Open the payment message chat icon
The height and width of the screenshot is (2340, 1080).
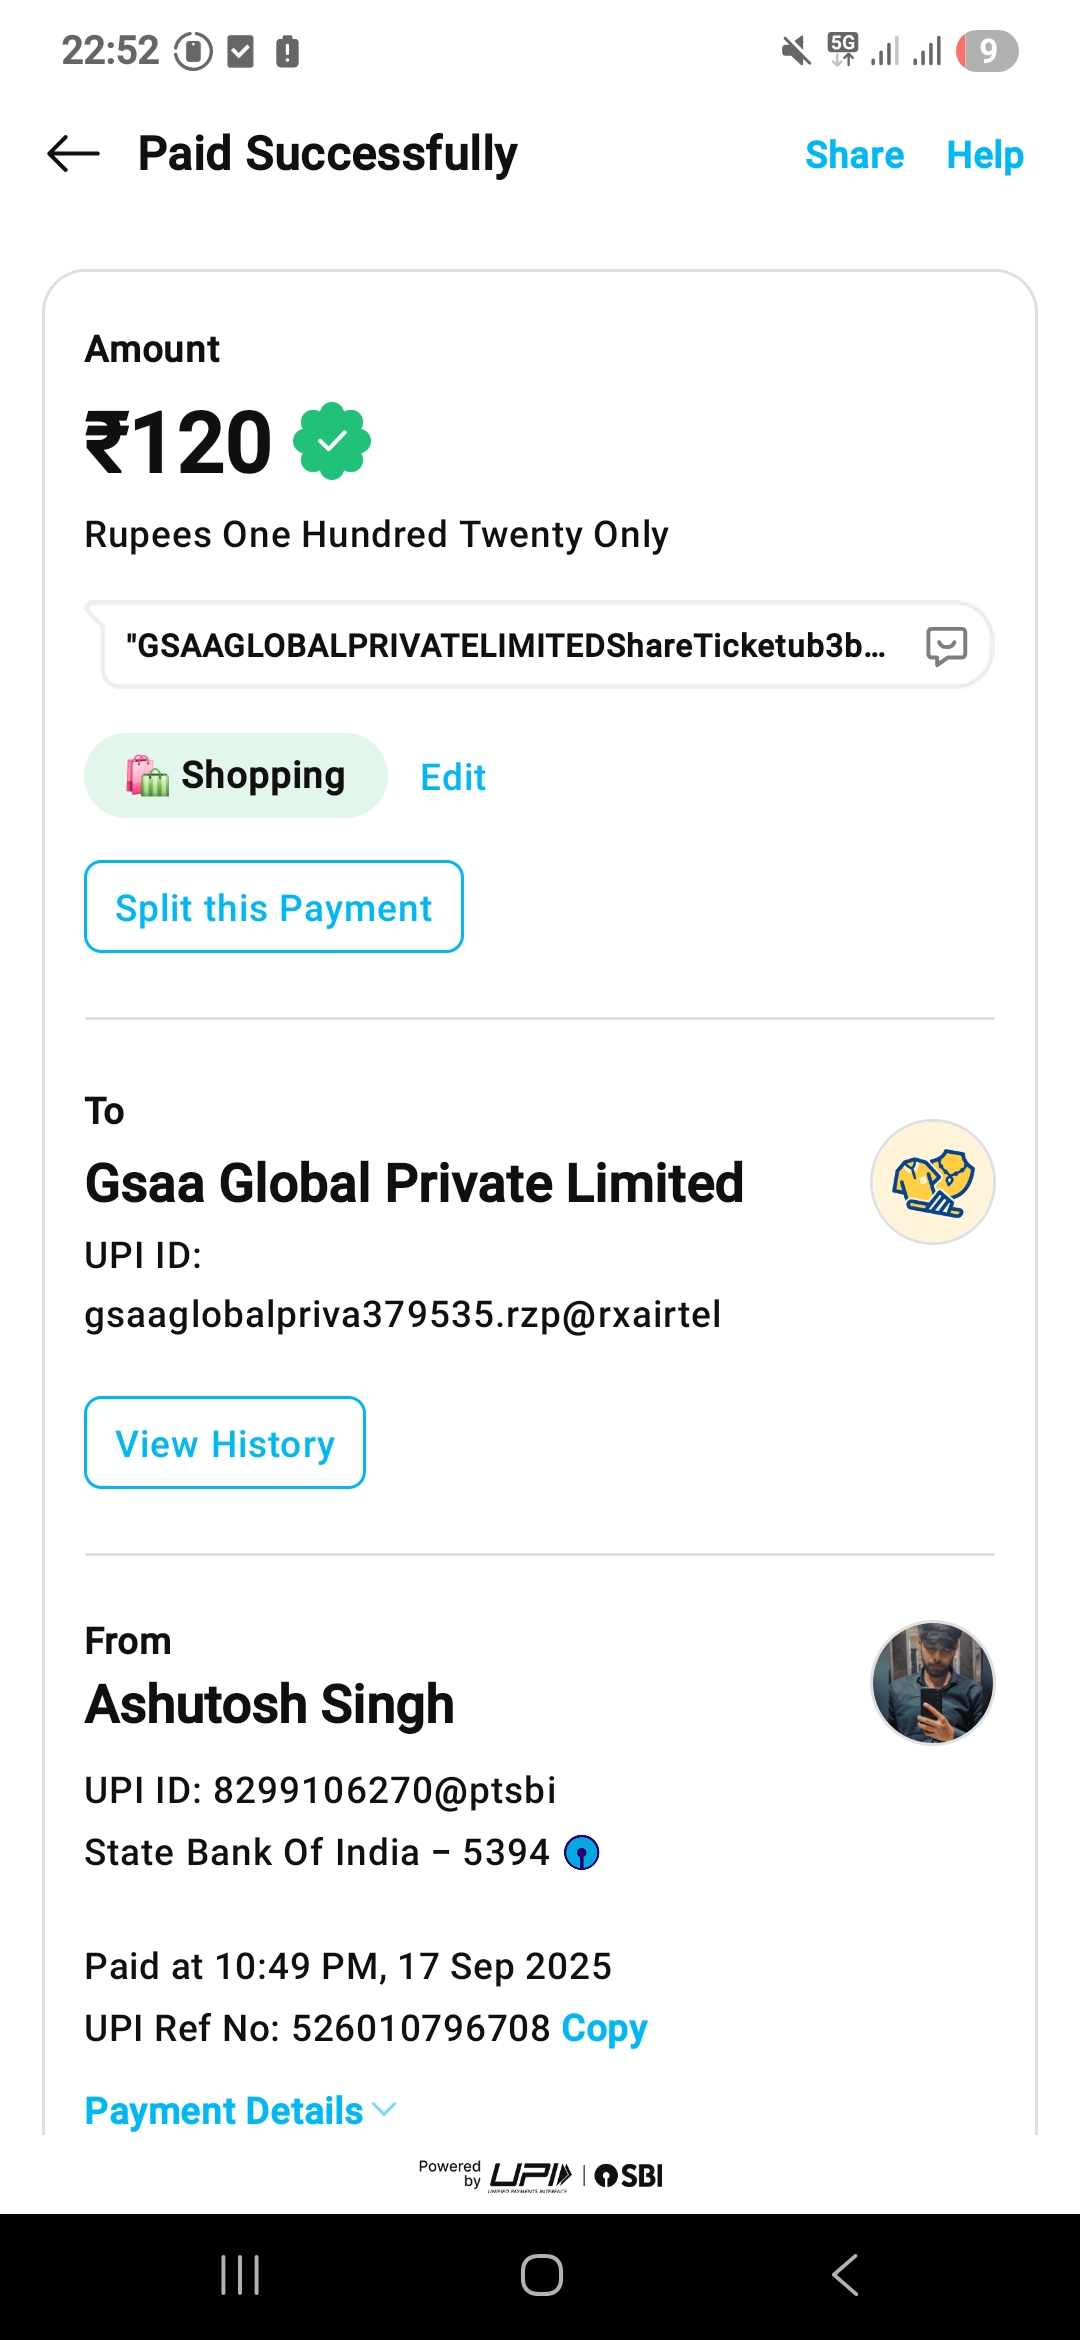(946, 646)
